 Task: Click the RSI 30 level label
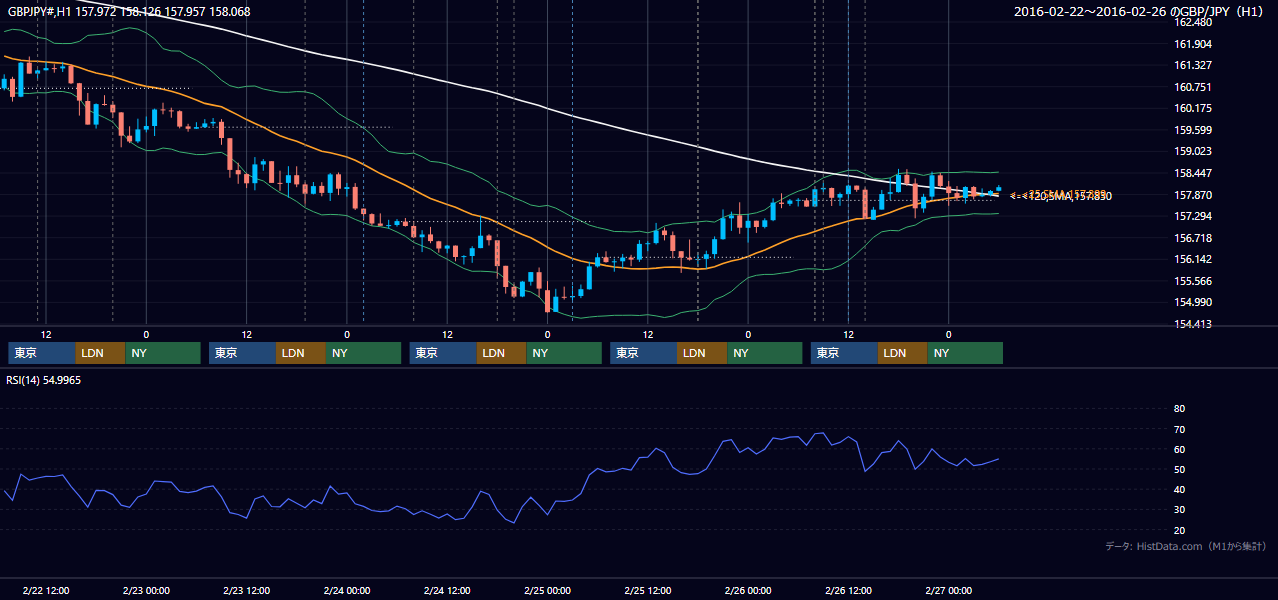1179,510
